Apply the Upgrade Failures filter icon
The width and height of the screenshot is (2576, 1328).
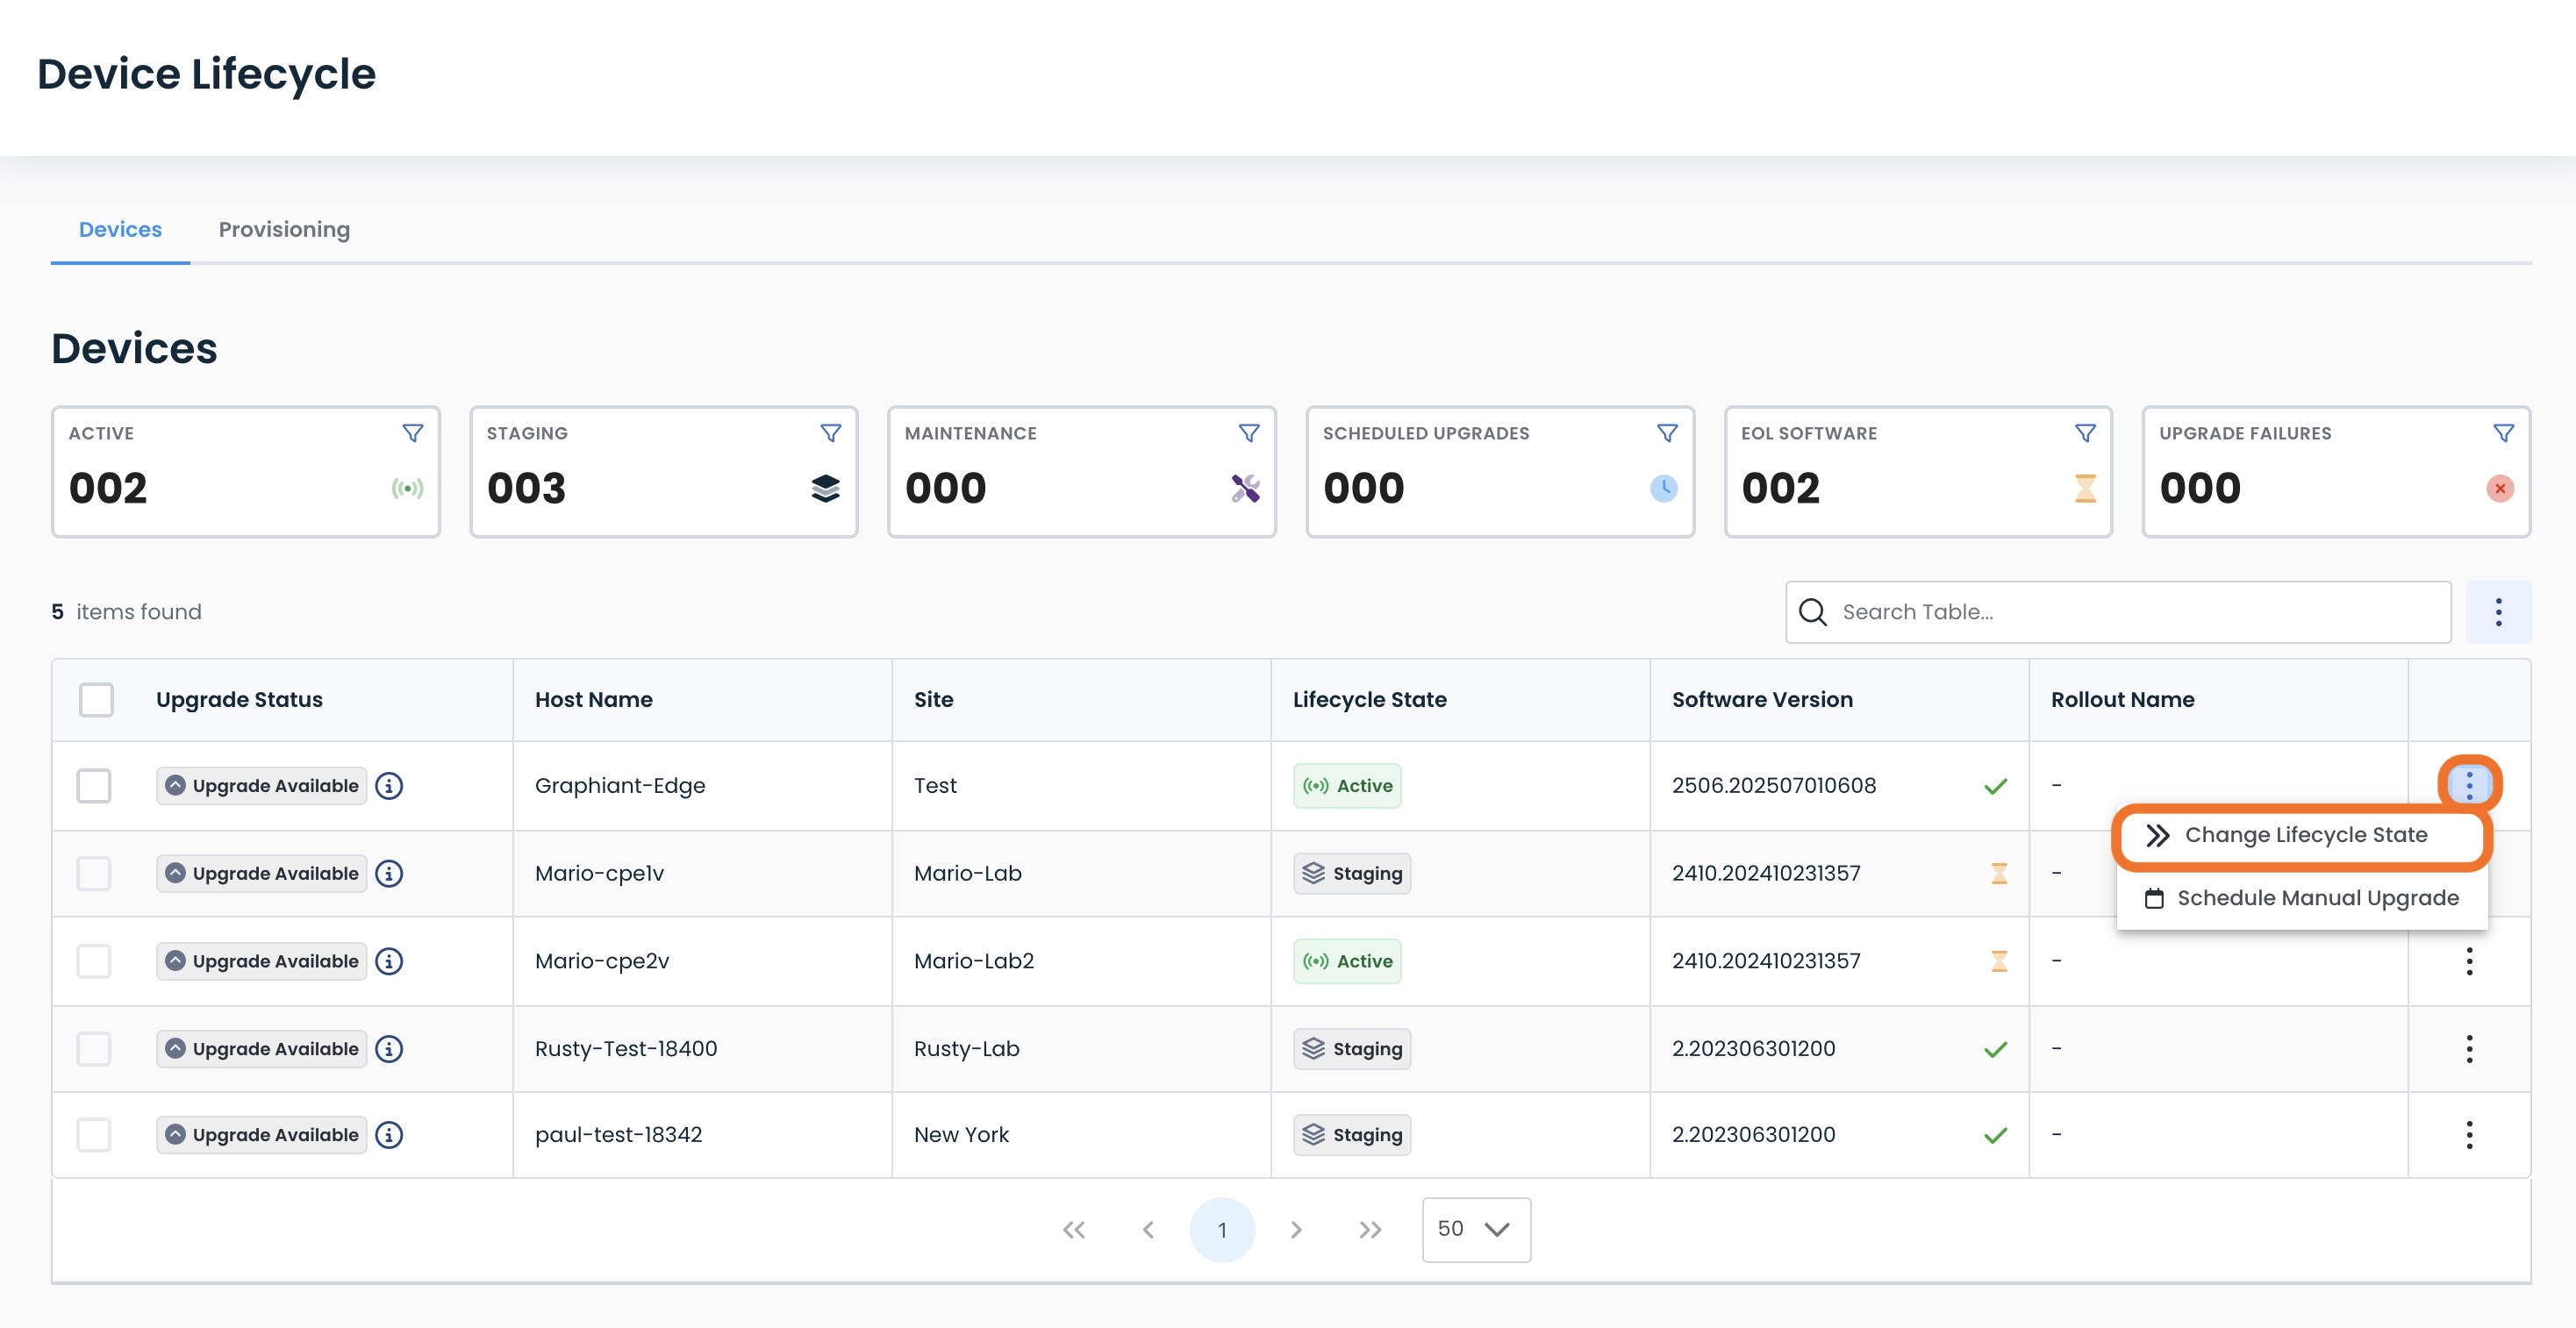pos(2503,433)
